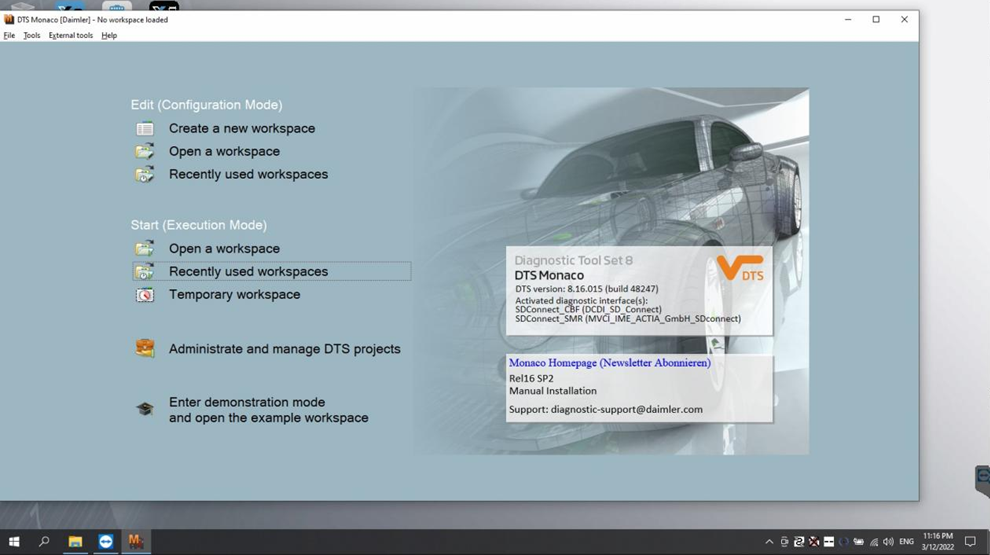This screenshot has width=990, height=555.
Task: Click the red X tray icon
Action: 814,542
